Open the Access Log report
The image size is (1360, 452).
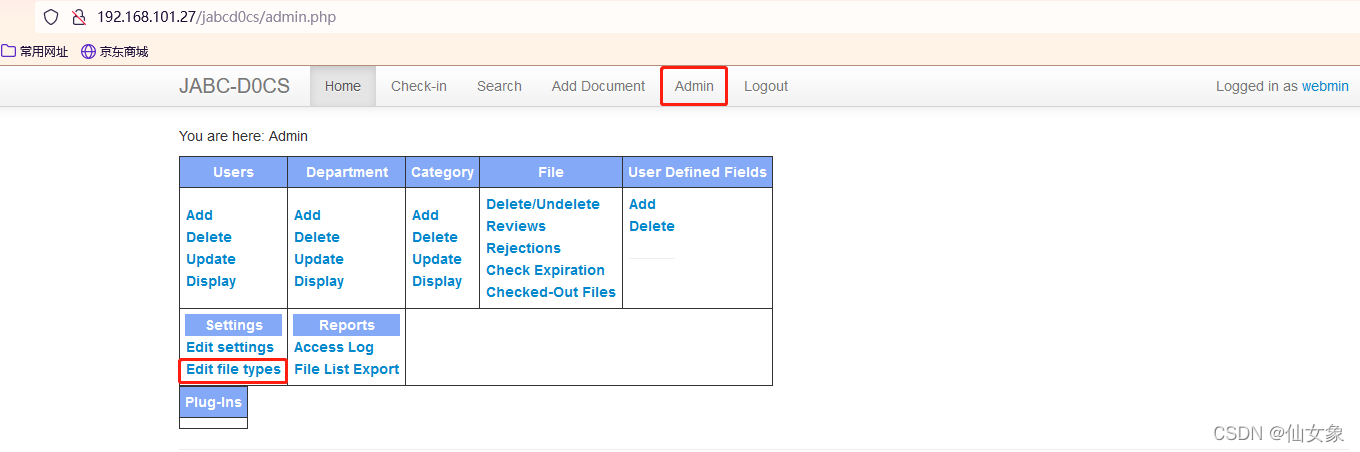pos(334,347)
